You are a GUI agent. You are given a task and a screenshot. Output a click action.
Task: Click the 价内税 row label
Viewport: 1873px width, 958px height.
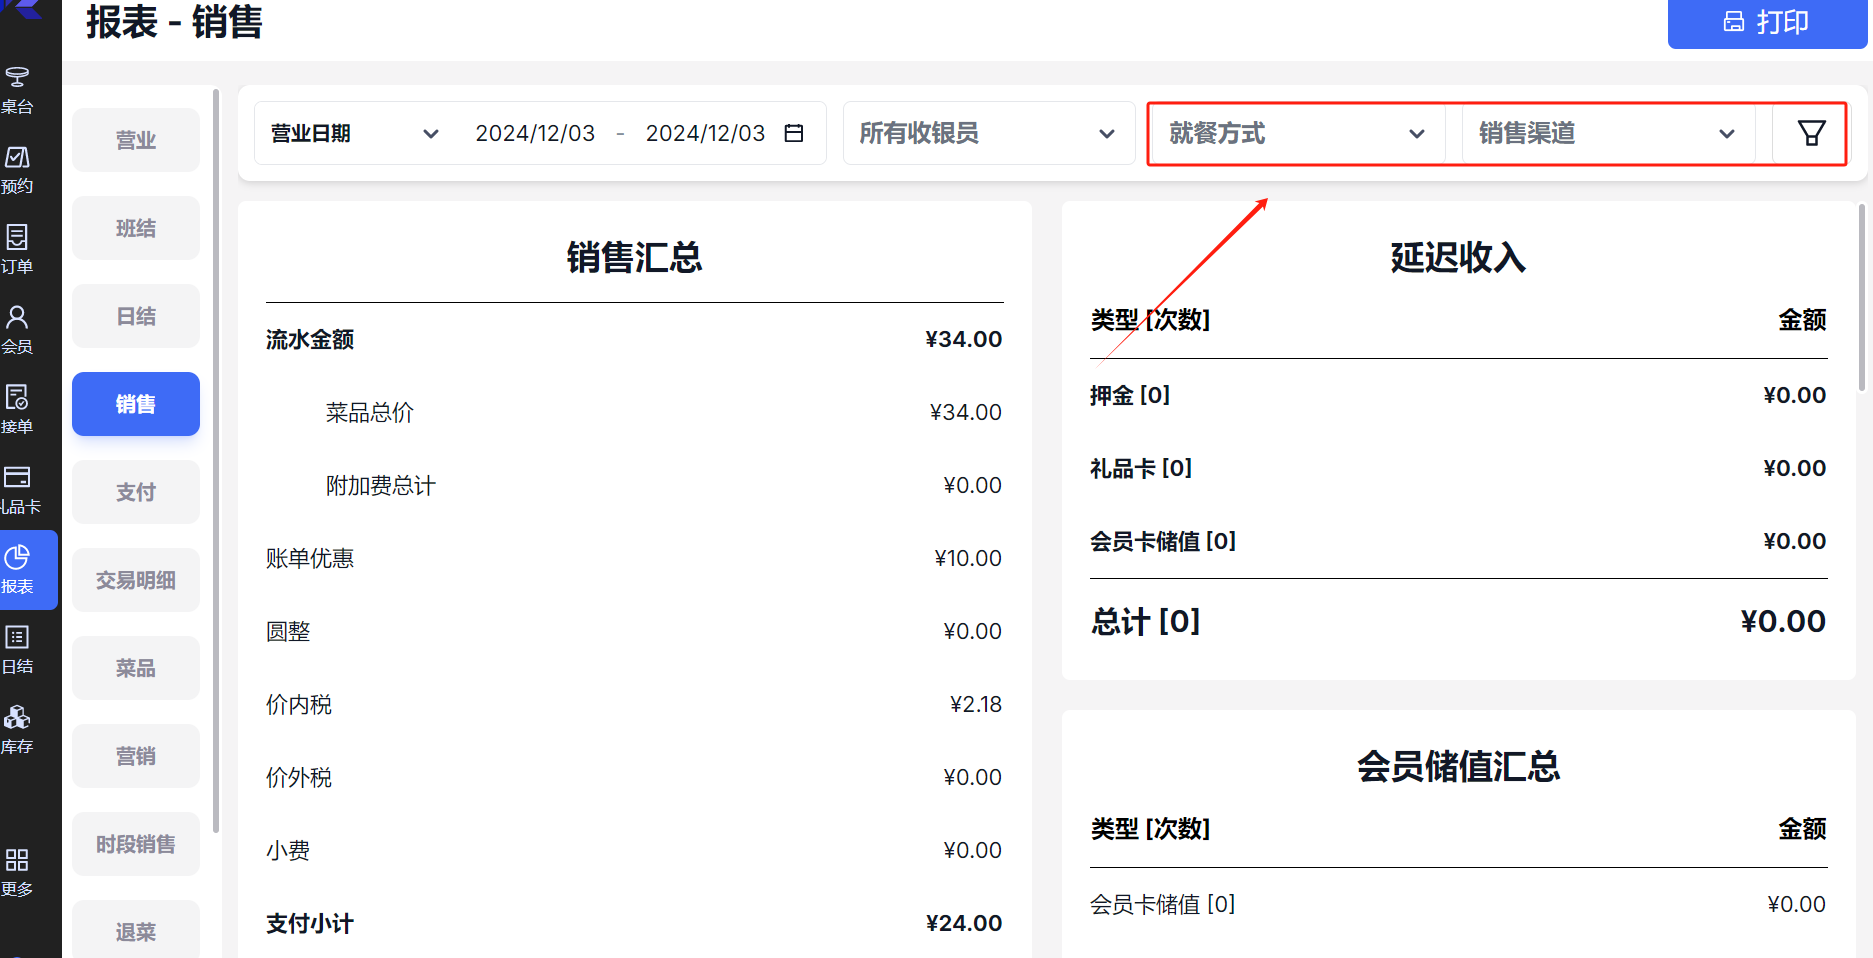click(299, 705)
